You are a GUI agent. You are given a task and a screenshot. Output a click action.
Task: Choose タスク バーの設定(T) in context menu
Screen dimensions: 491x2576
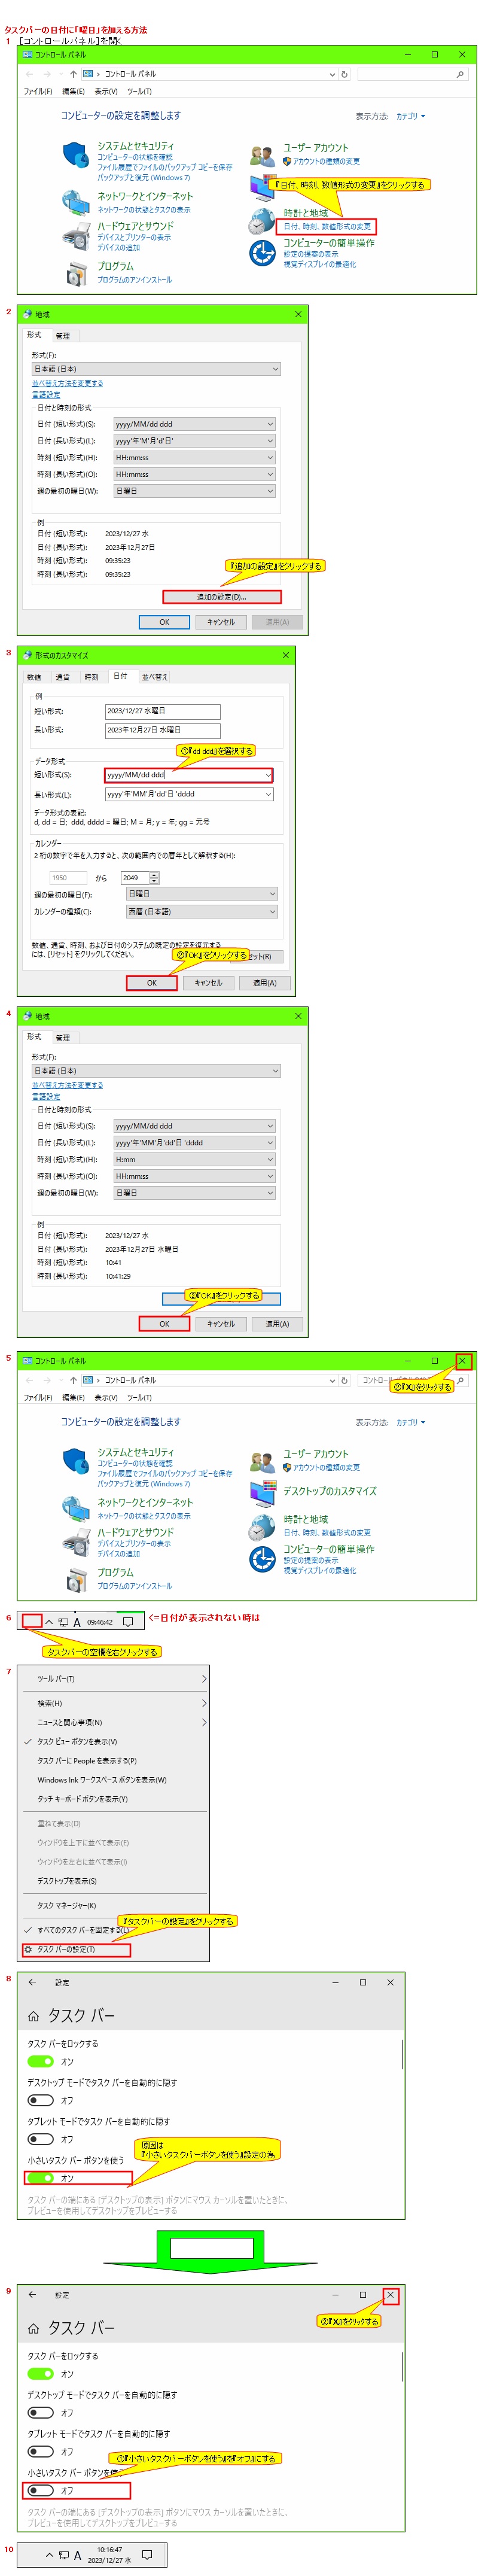coord(76,1950)
